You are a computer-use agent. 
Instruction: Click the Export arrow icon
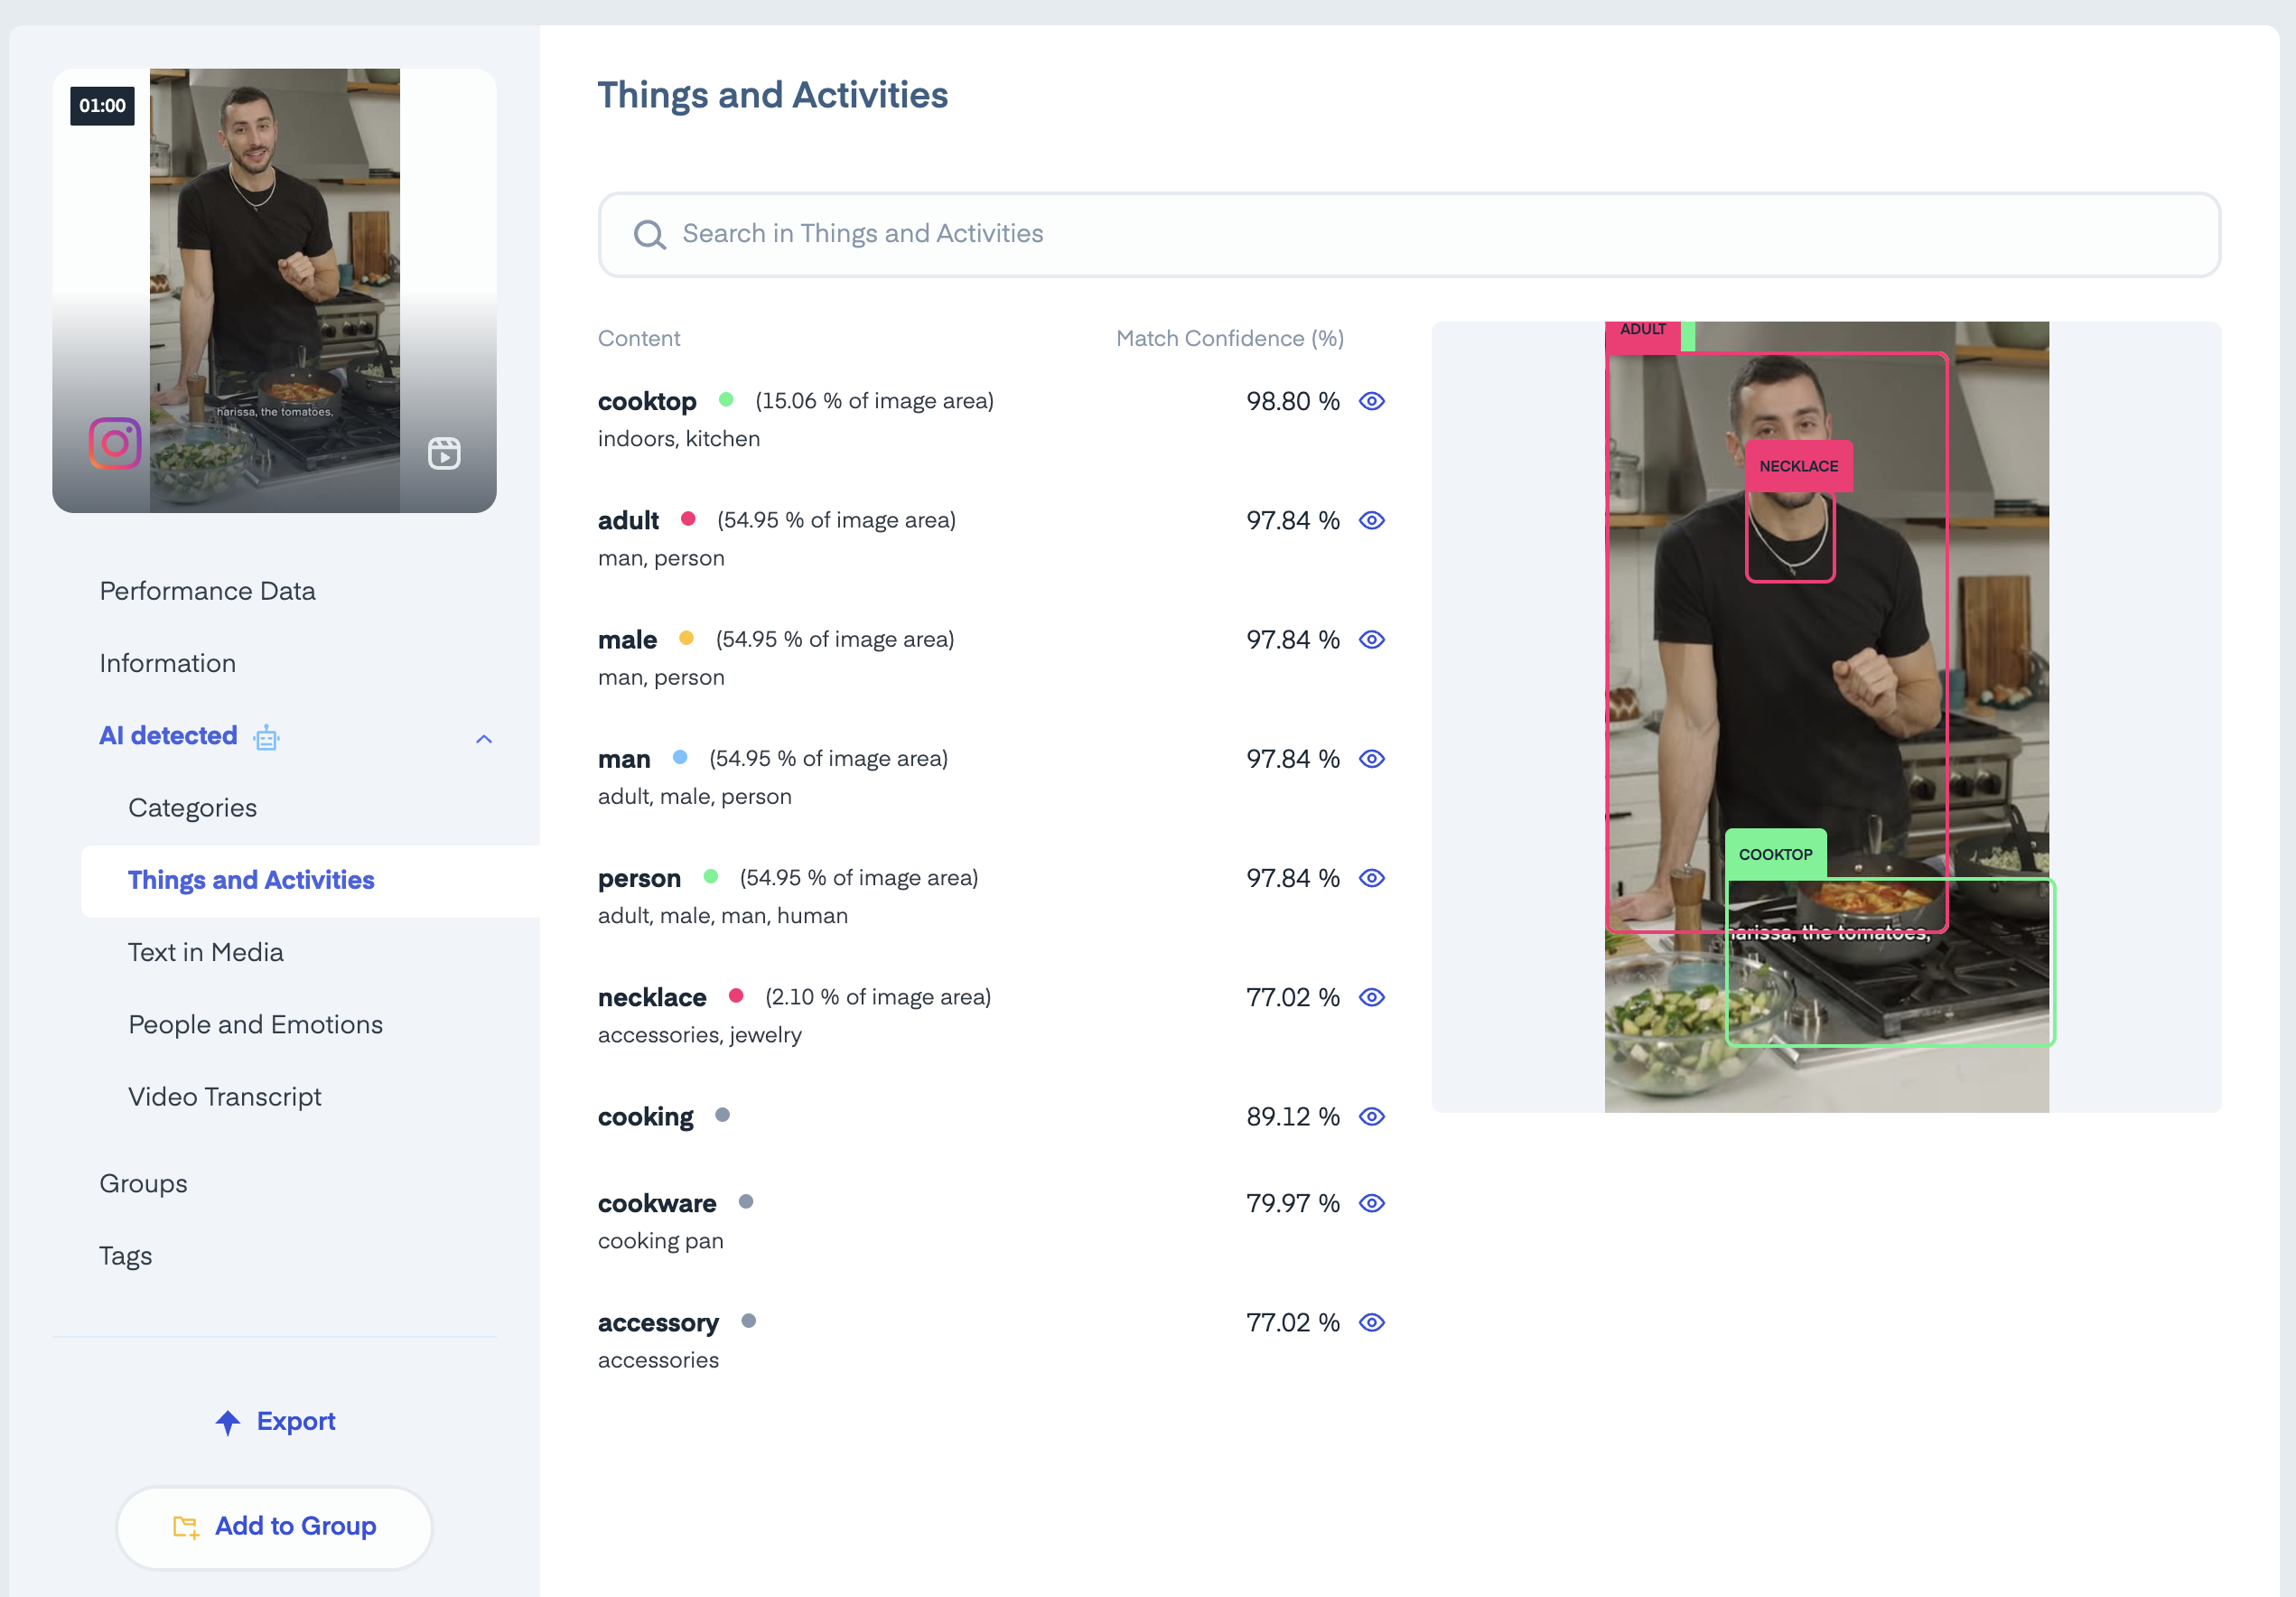[x=228, y=1421]
